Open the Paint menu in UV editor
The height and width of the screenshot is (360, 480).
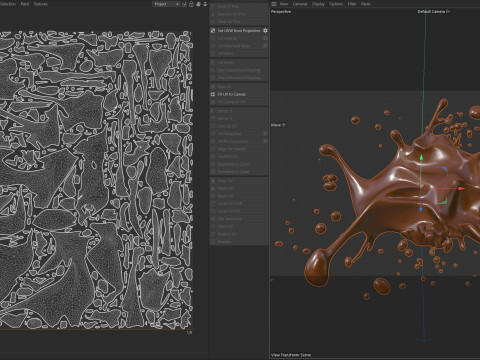[x=25, y=4]
